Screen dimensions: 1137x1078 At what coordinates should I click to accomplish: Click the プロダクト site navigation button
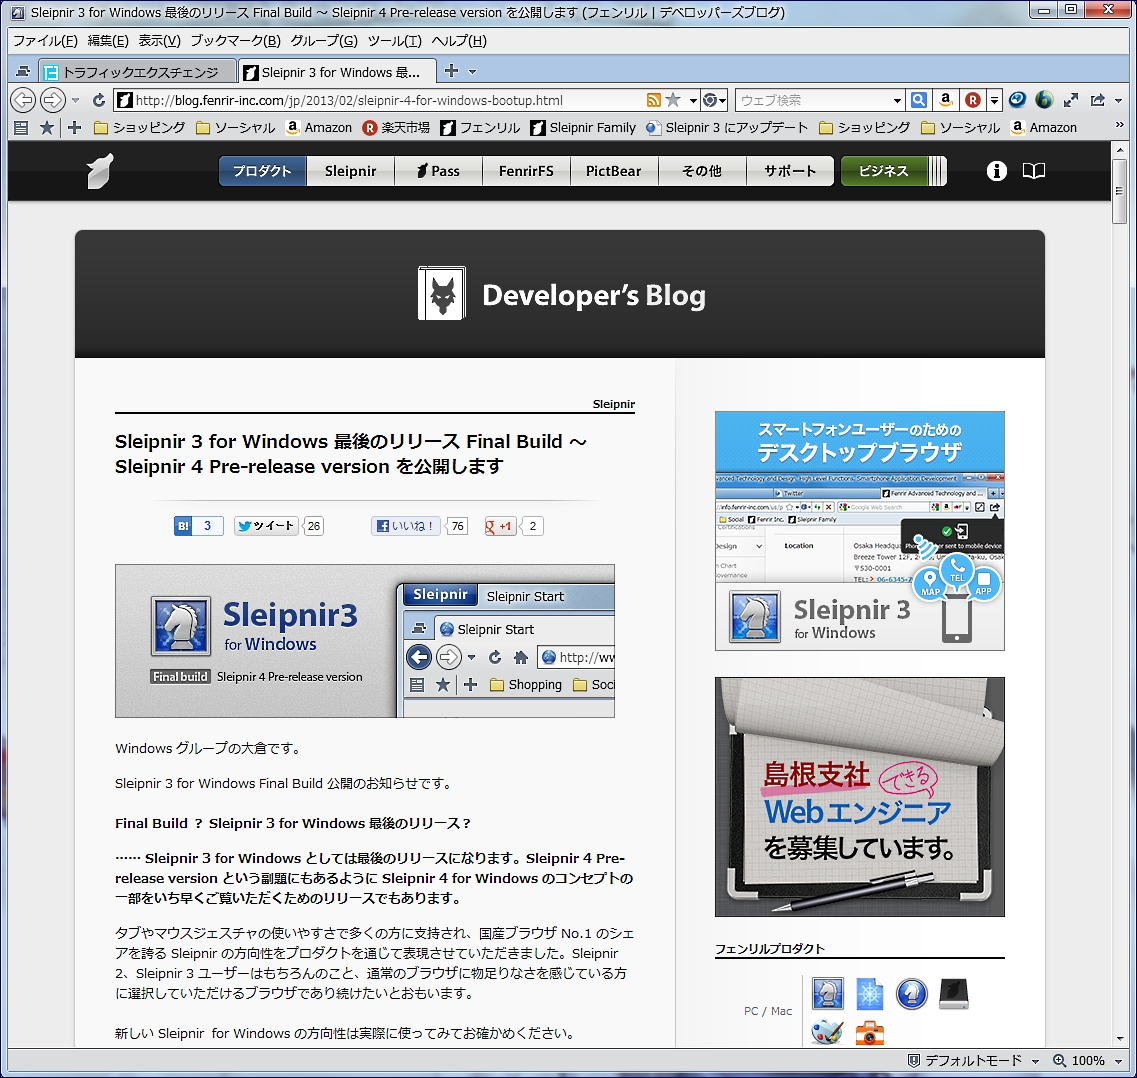(x=262, y=171)
